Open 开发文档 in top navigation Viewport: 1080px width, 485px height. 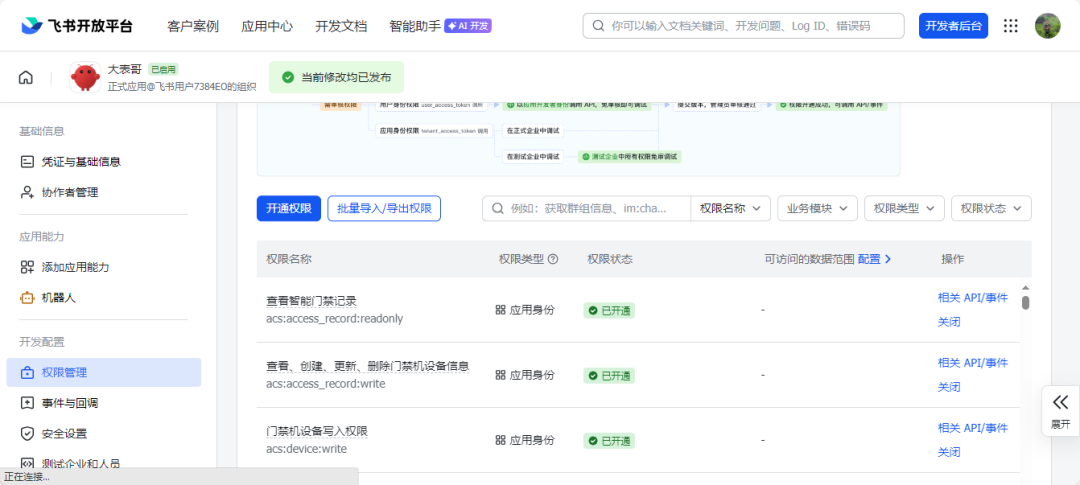pyautogui.click(x=341, y=26)
